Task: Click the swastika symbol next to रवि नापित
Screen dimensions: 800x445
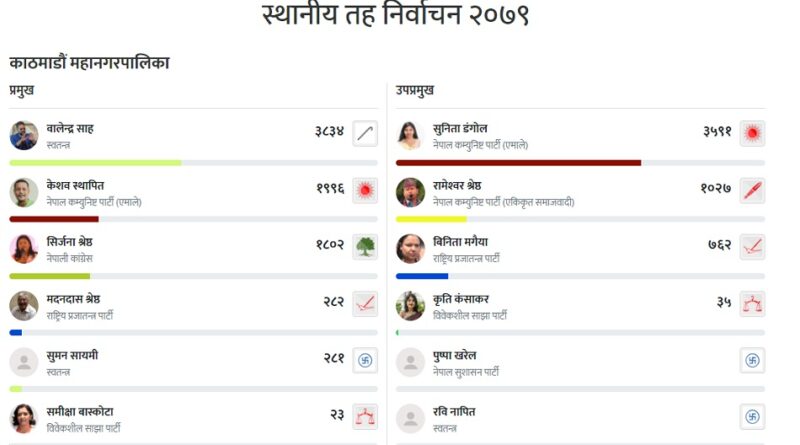Action: coord(752,417)
